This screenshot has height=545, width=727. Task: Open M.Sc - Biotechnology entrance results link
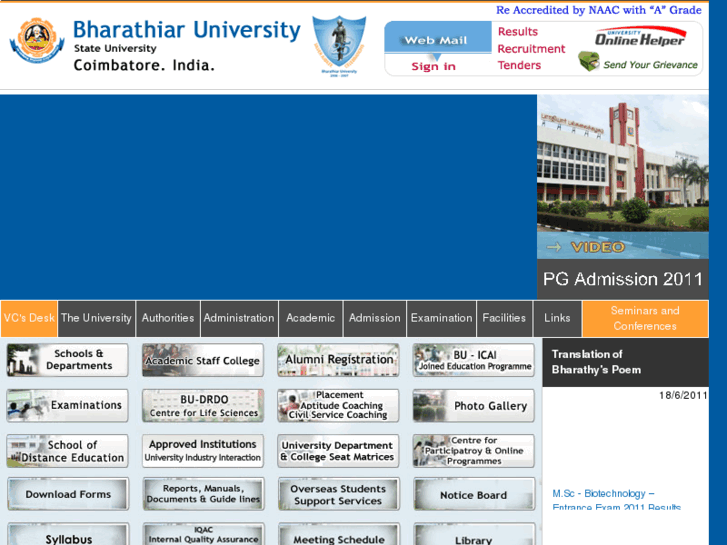(616, 500)
